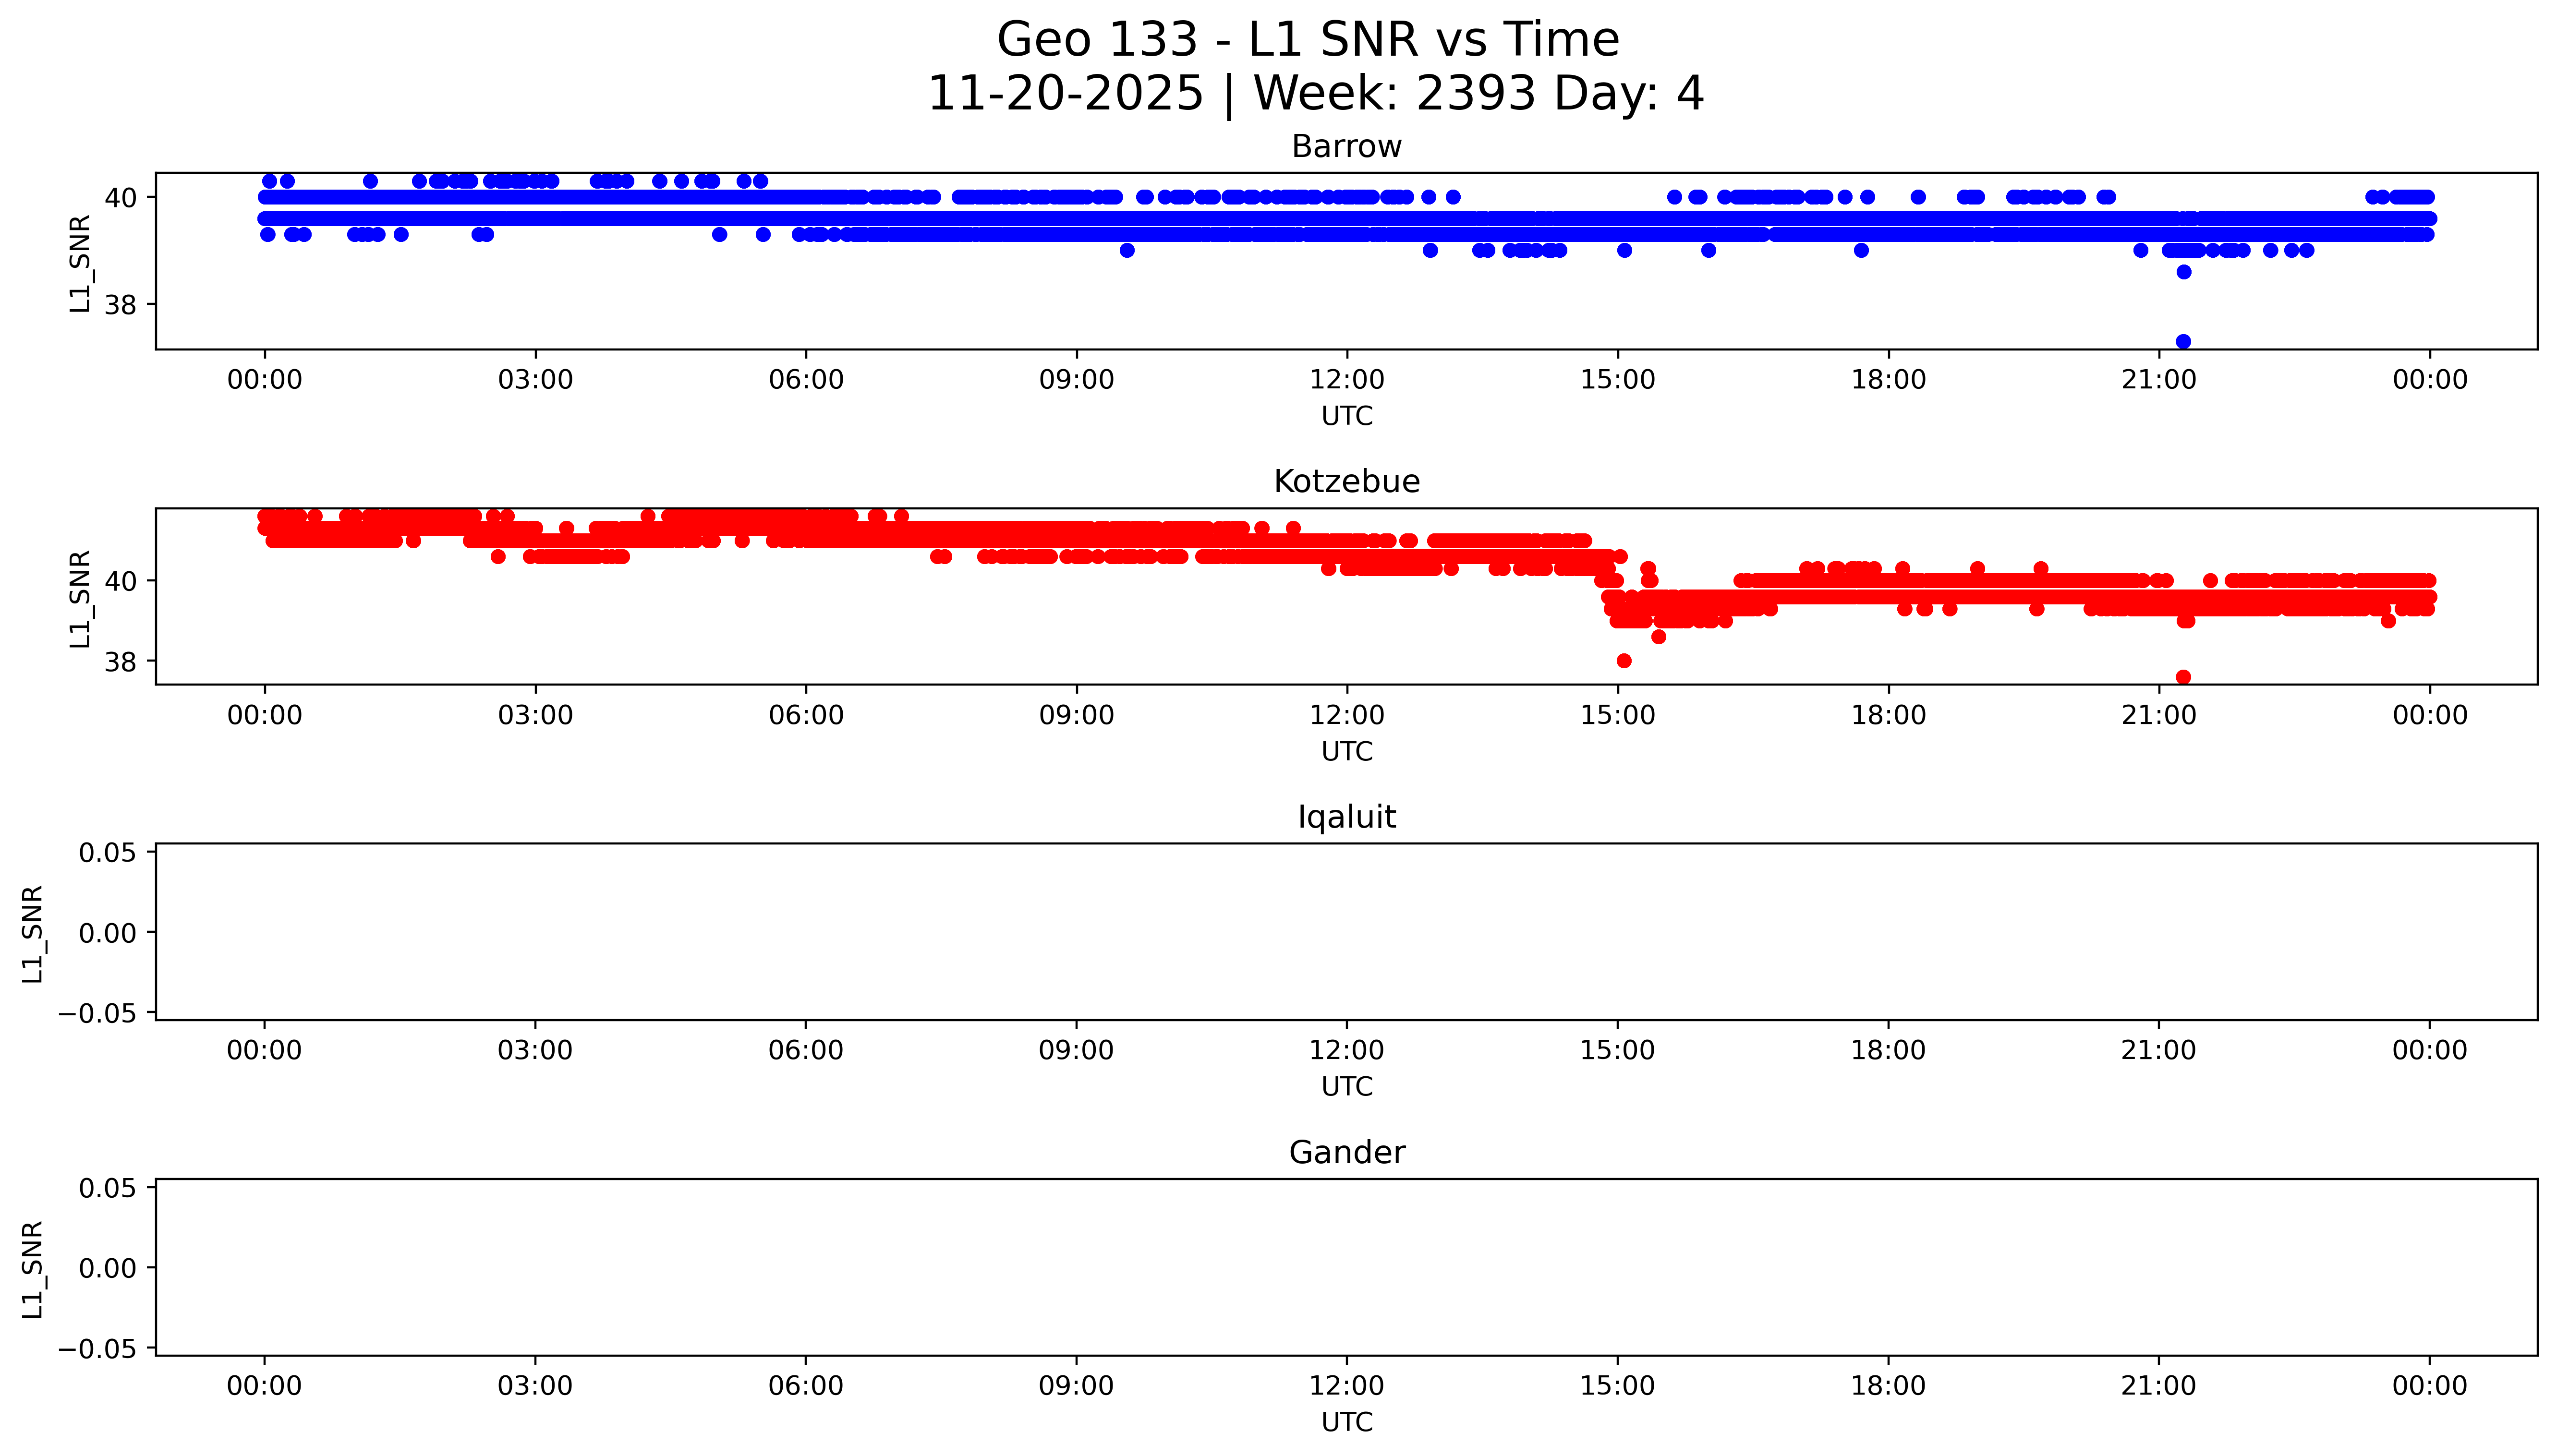Click the UTC axis label below Gander plot

pos(1346,1422)
